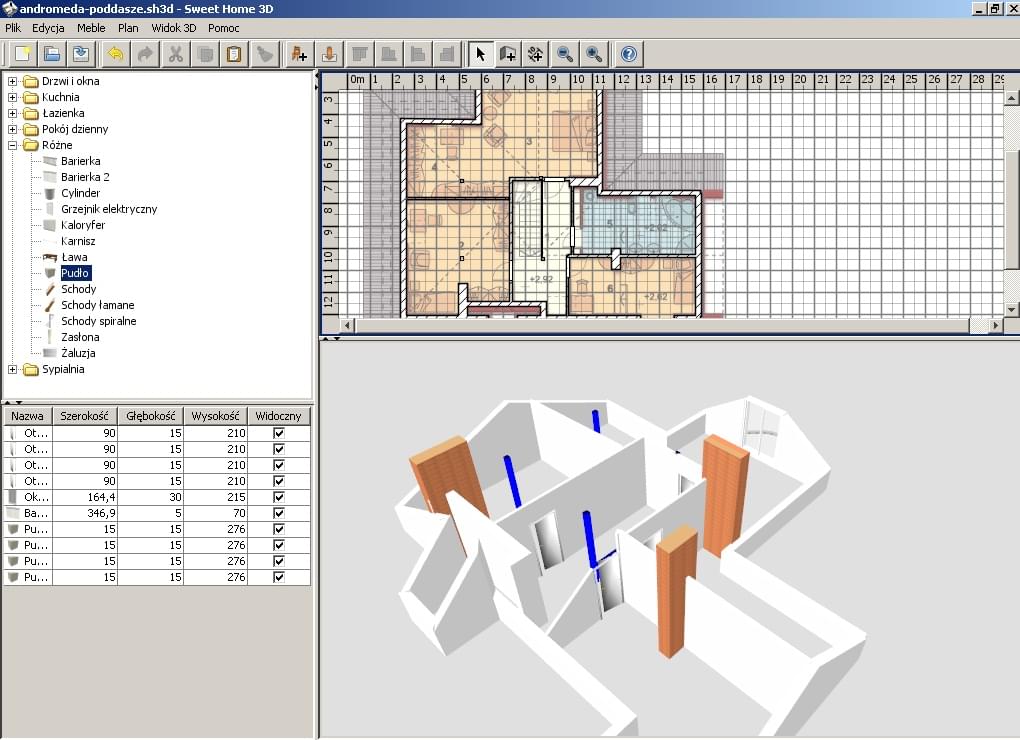Screen dimensions: 1020x740
Task: Paste from clipboard icon
Action: point(234,54)
